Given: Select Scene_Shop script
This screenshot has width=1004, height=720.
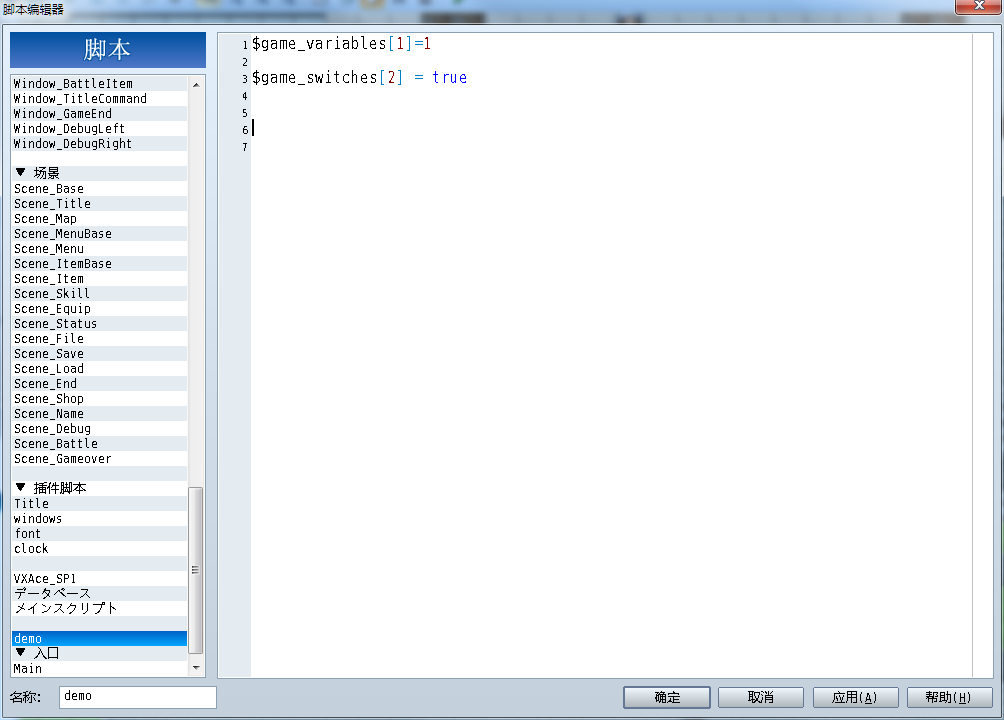Looking at the screenshot, I should 99,399.
